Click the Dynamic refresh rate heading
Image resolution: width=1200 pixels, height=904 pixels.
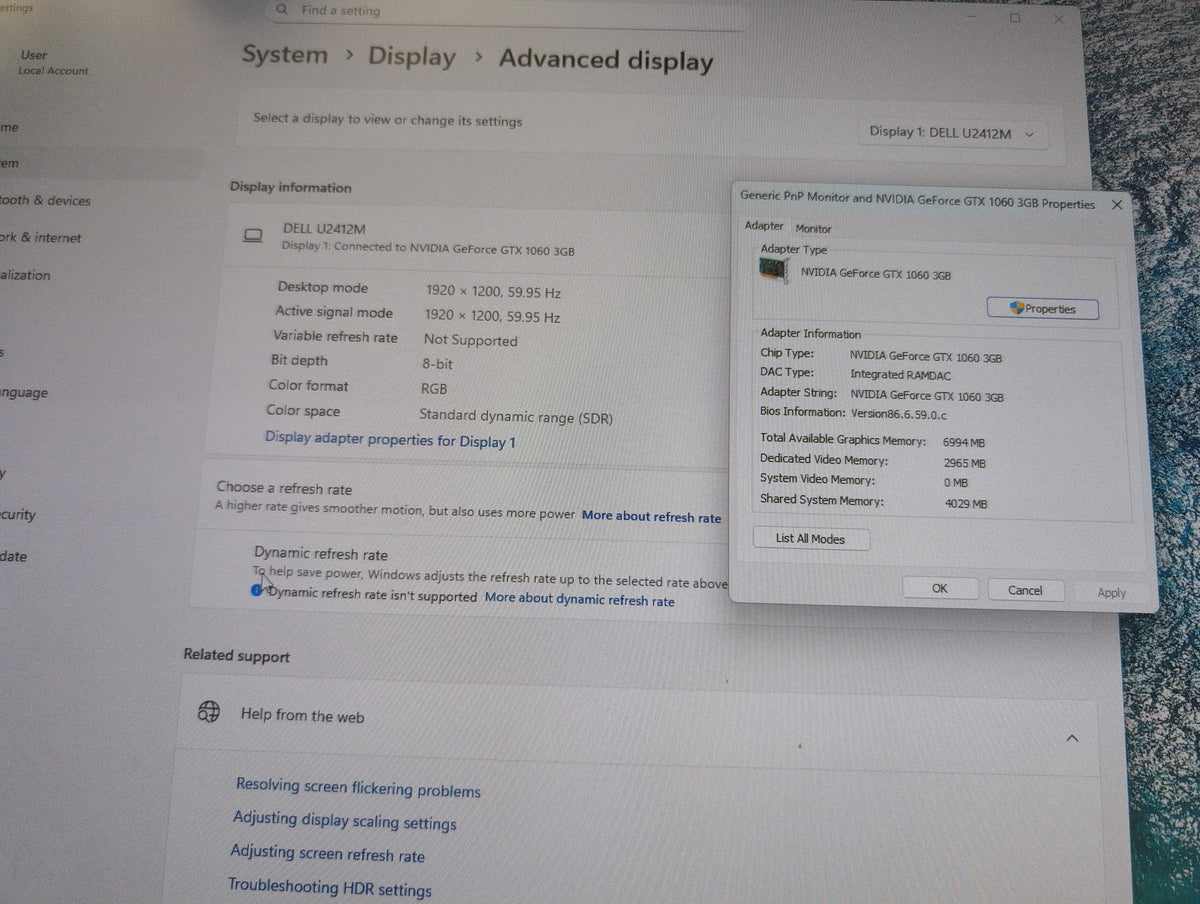click(x=321, y=554)
